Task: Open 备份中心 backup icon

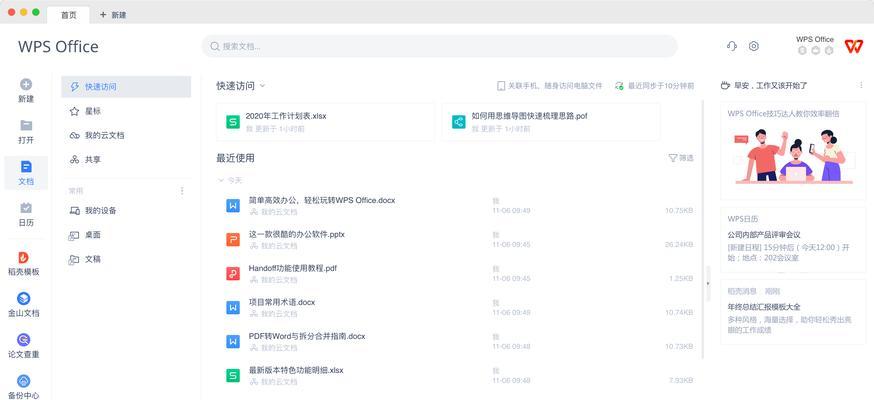Action: [x=23, y=381]
